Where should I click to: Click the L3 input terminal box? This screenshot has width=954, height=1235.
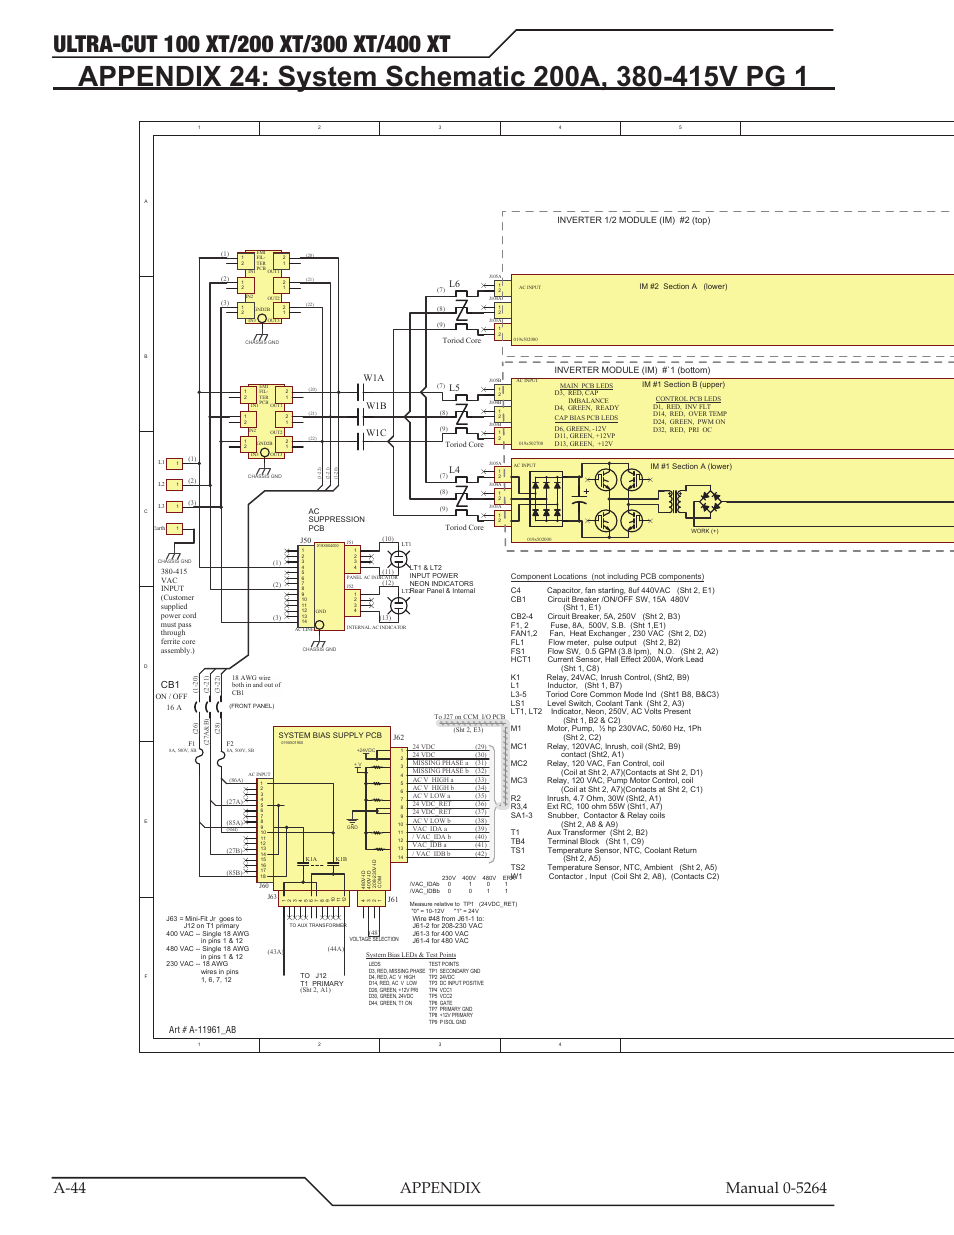(175, 507)
